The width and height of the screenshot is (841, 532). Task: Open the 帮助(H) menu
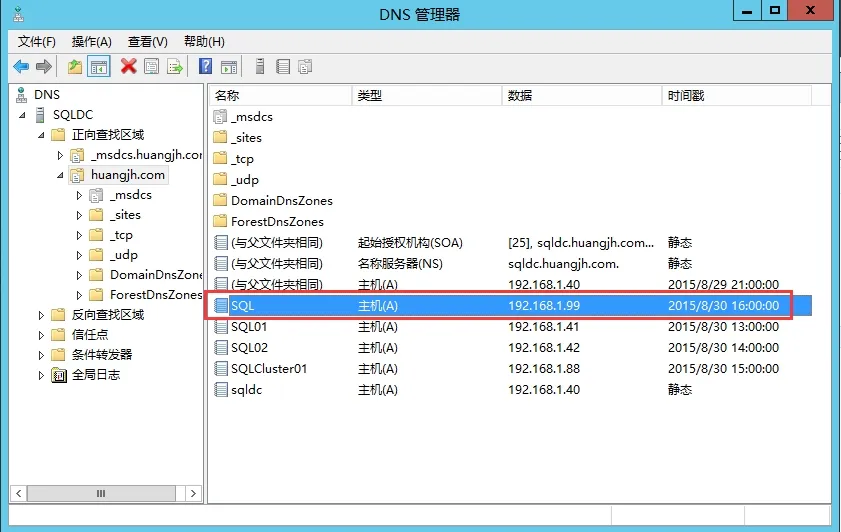(x=204, y=41)
